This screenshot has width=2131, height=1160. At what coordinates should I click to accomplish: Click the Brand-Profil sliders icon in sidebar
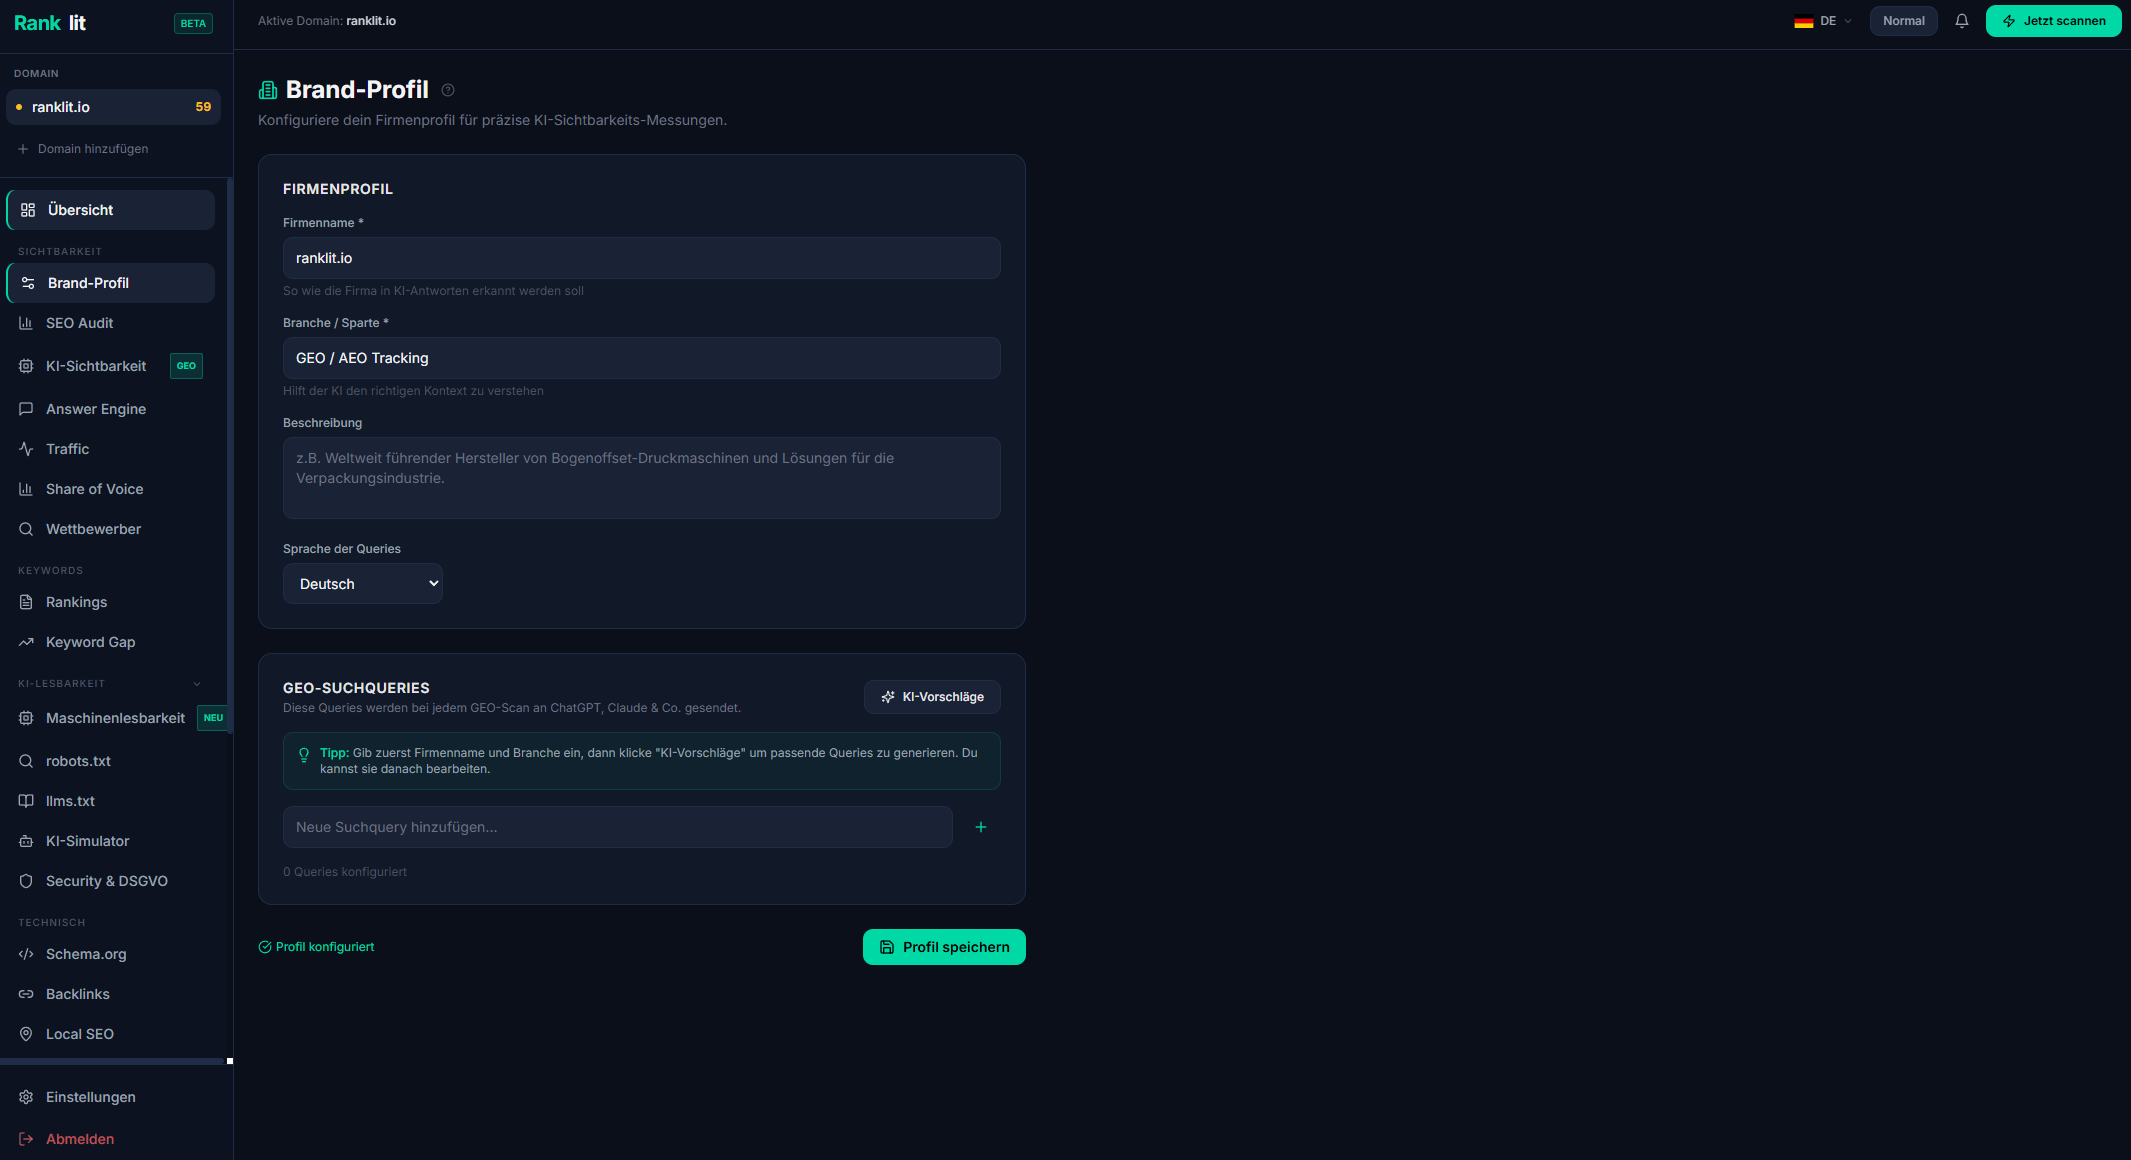pyautogui.click(x=28, y=283)
